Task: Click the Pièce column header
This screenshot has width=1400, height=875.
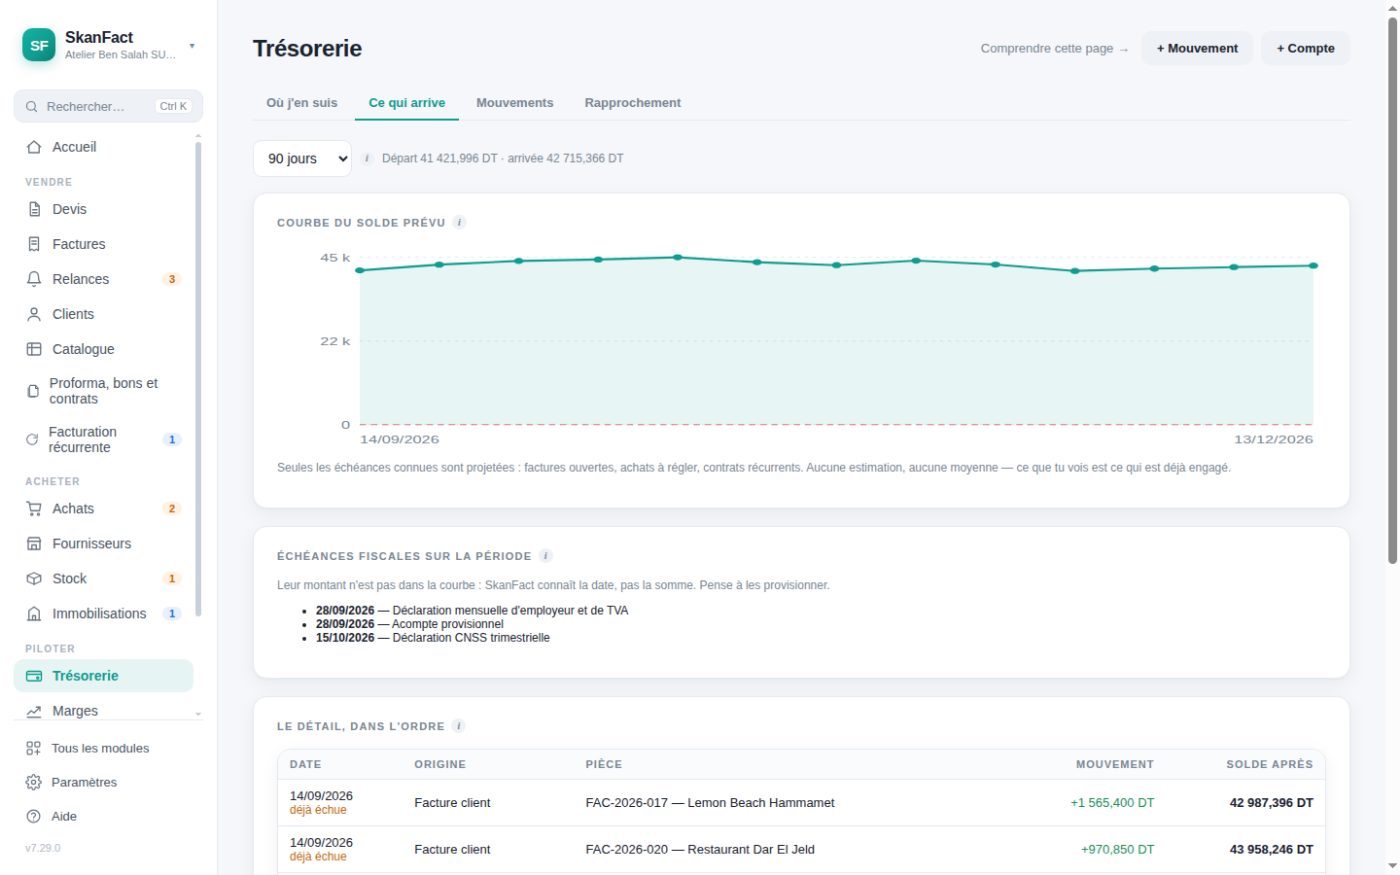Action: [604, 764]
